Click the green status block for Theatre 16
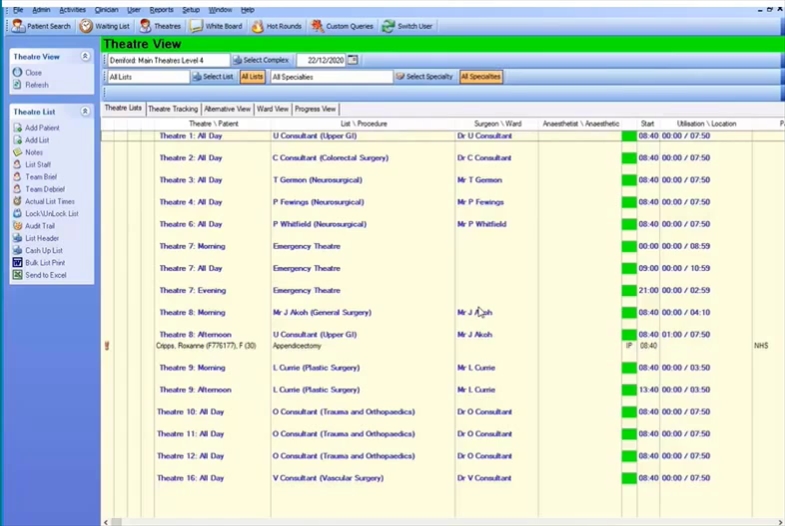 point(629,478)
